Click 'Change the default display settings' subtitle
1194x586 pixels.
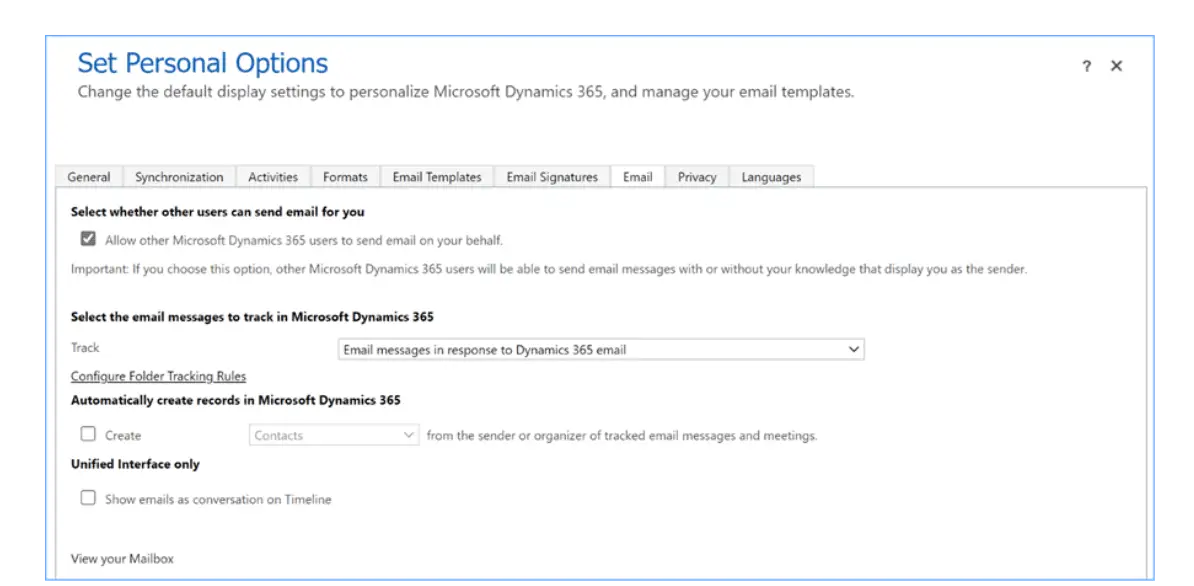(466, 93)
